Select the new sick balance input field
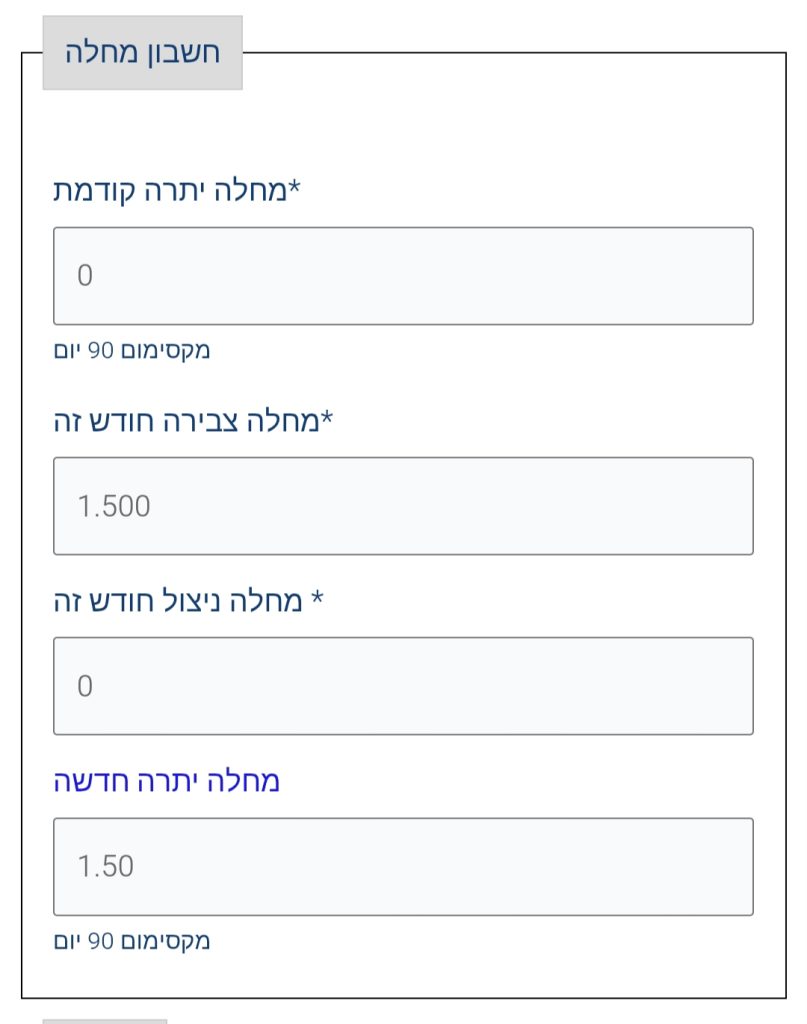The image size is (807, 1024). pyautogui.click(x=403, y=867)
